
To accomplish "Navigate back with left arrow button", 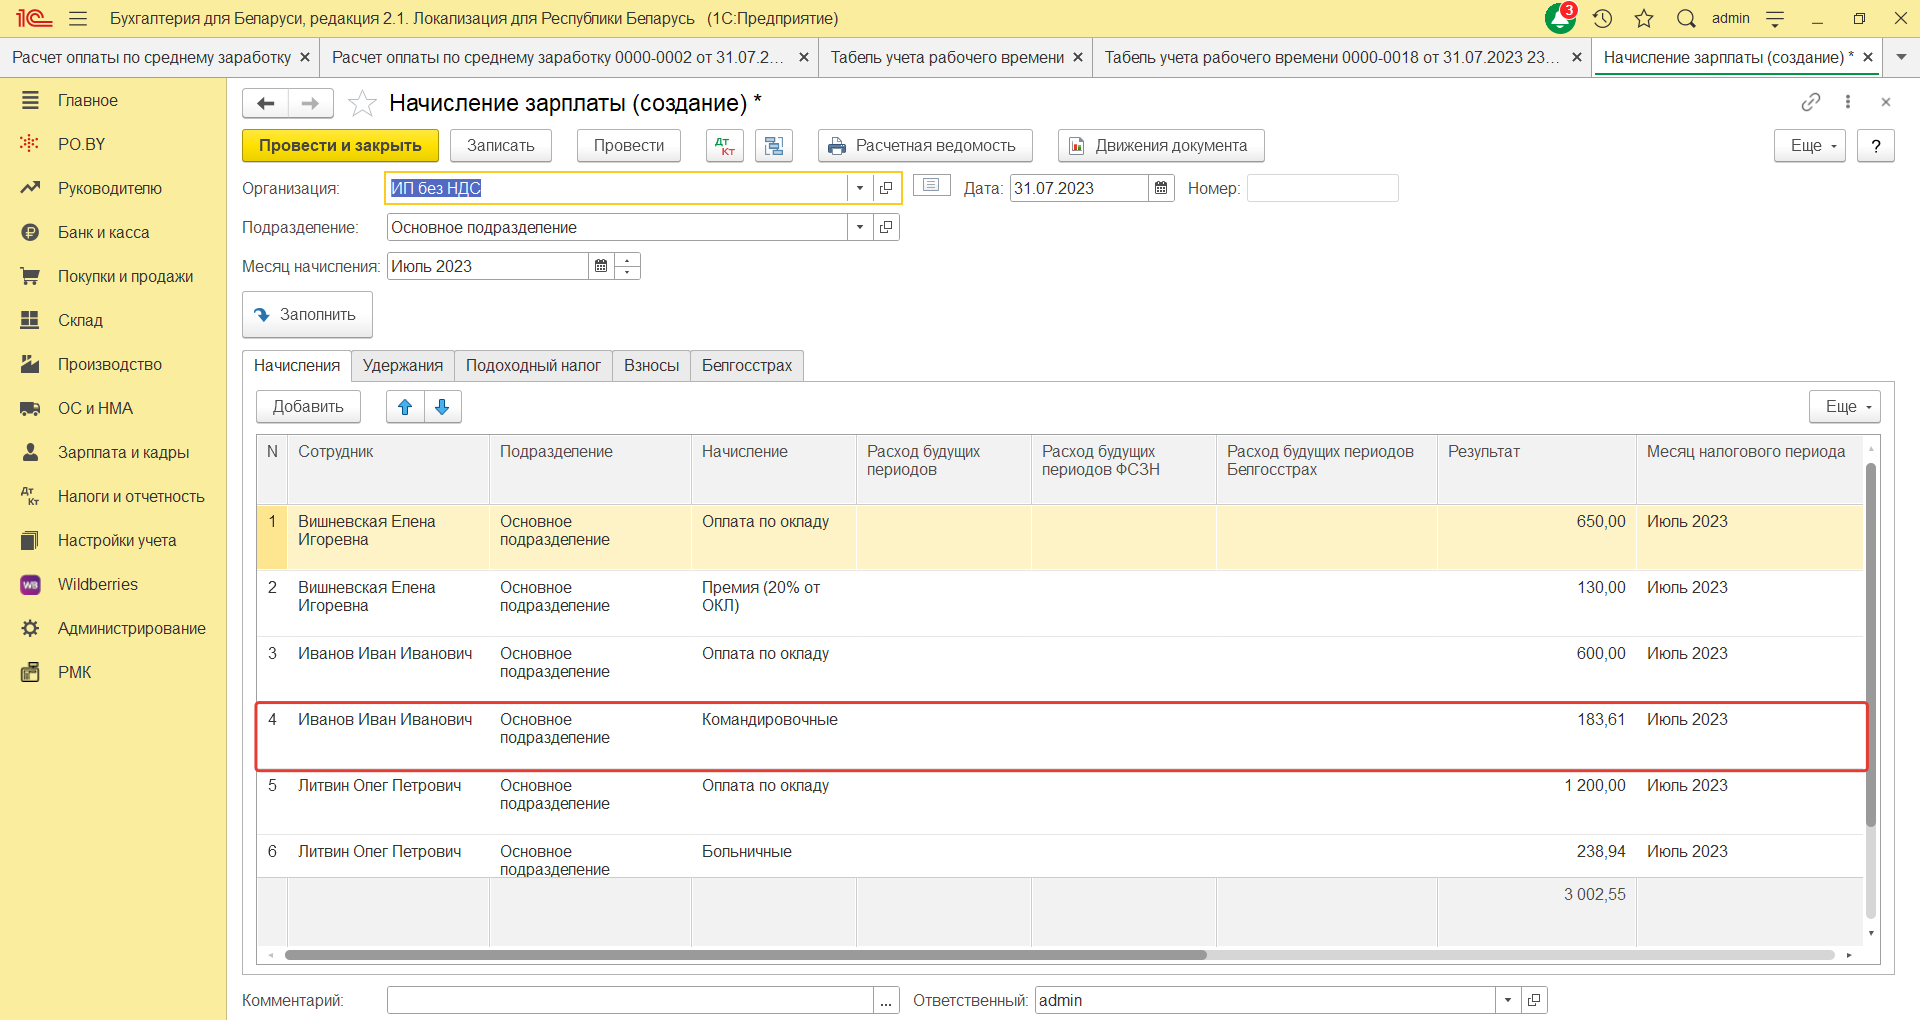I will 265,103.
